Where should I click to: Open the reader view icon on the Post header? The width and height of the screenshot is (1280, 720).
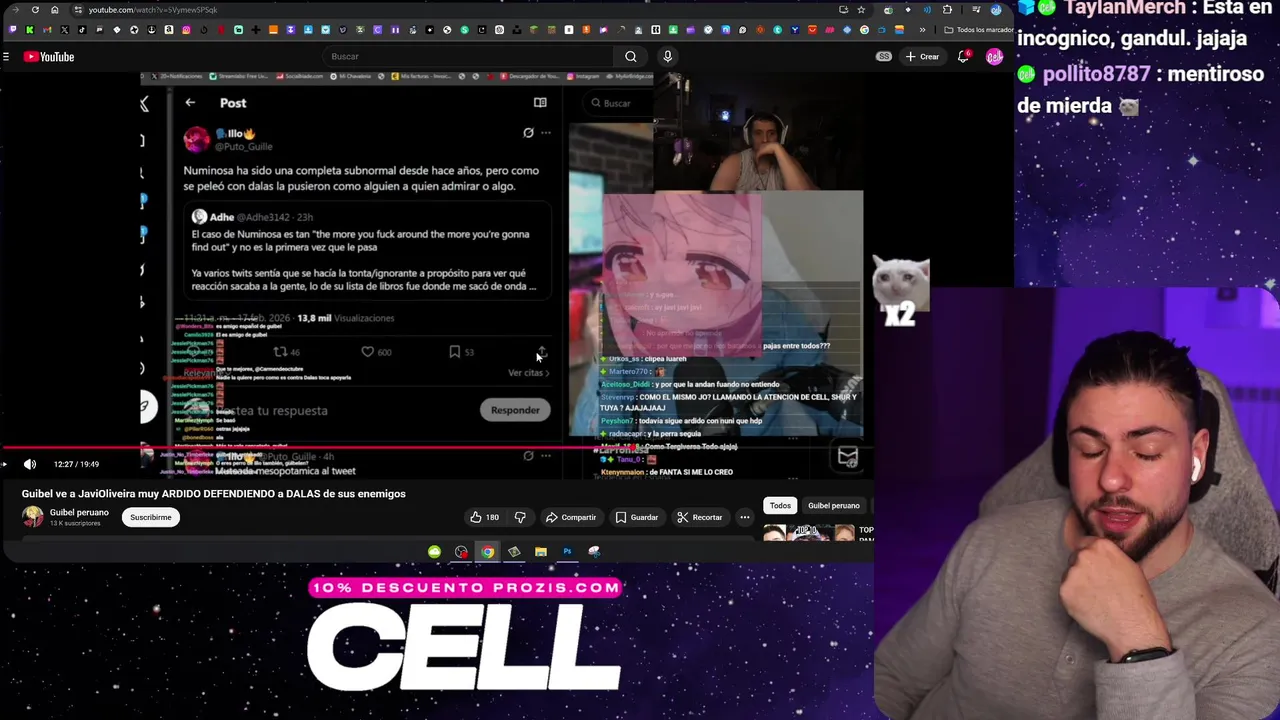click(x=540, y=102)
